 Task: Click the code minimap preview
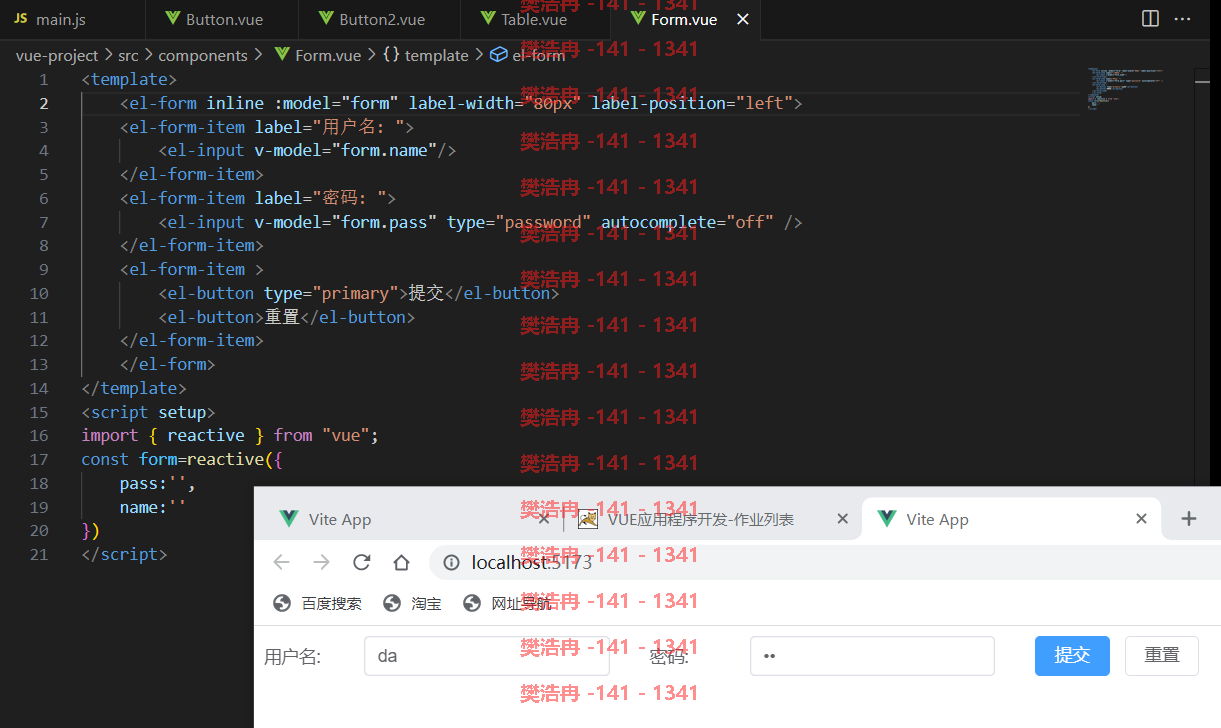[x=1126, y=88]
